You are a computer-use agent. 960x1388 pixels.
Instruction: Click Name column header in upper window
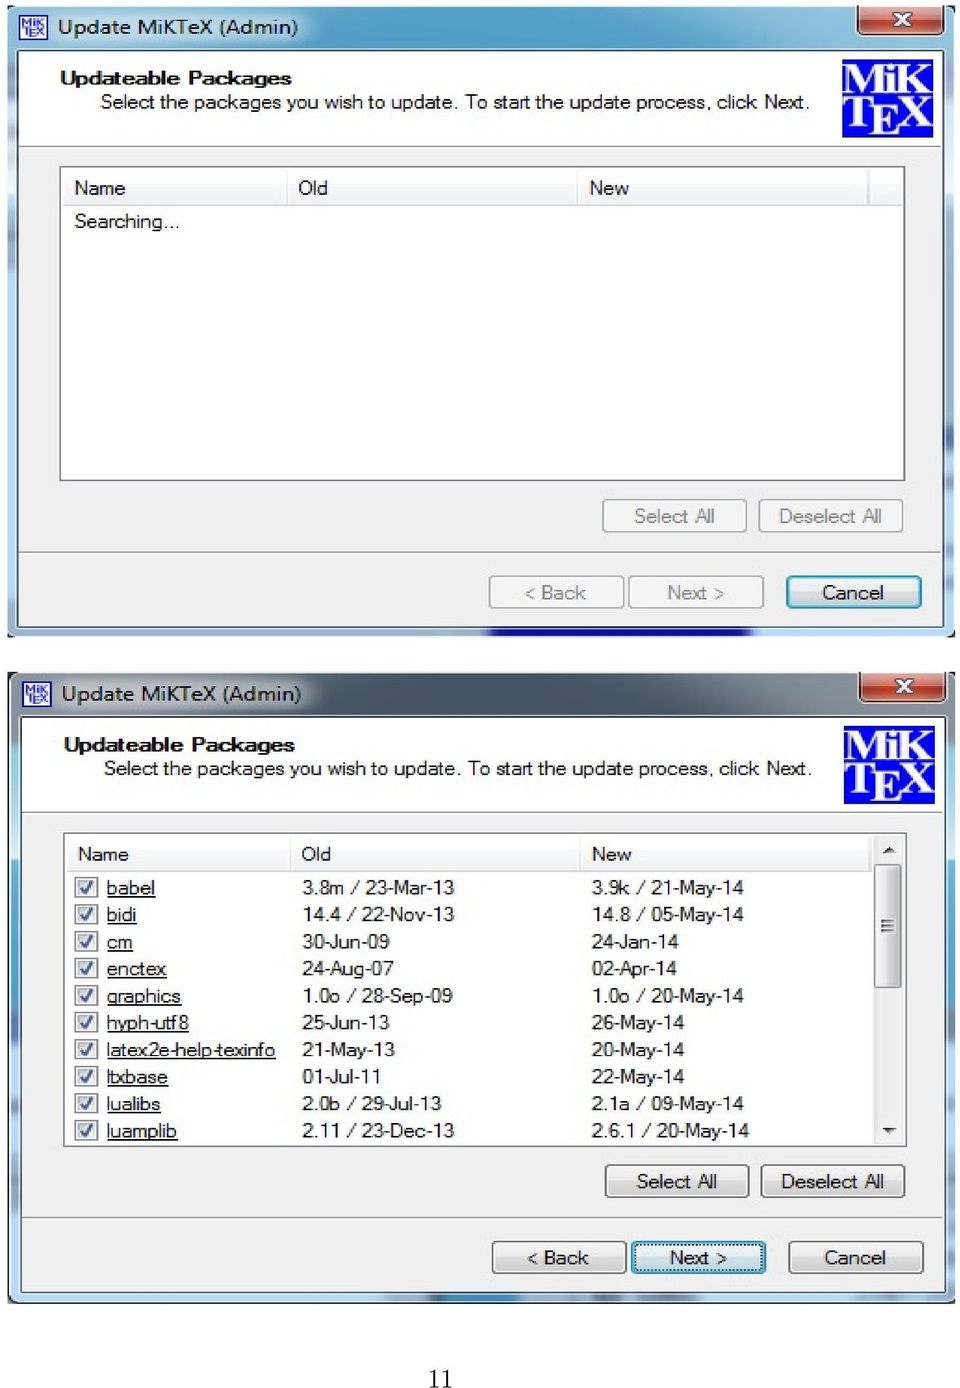[x=175, y=188]
